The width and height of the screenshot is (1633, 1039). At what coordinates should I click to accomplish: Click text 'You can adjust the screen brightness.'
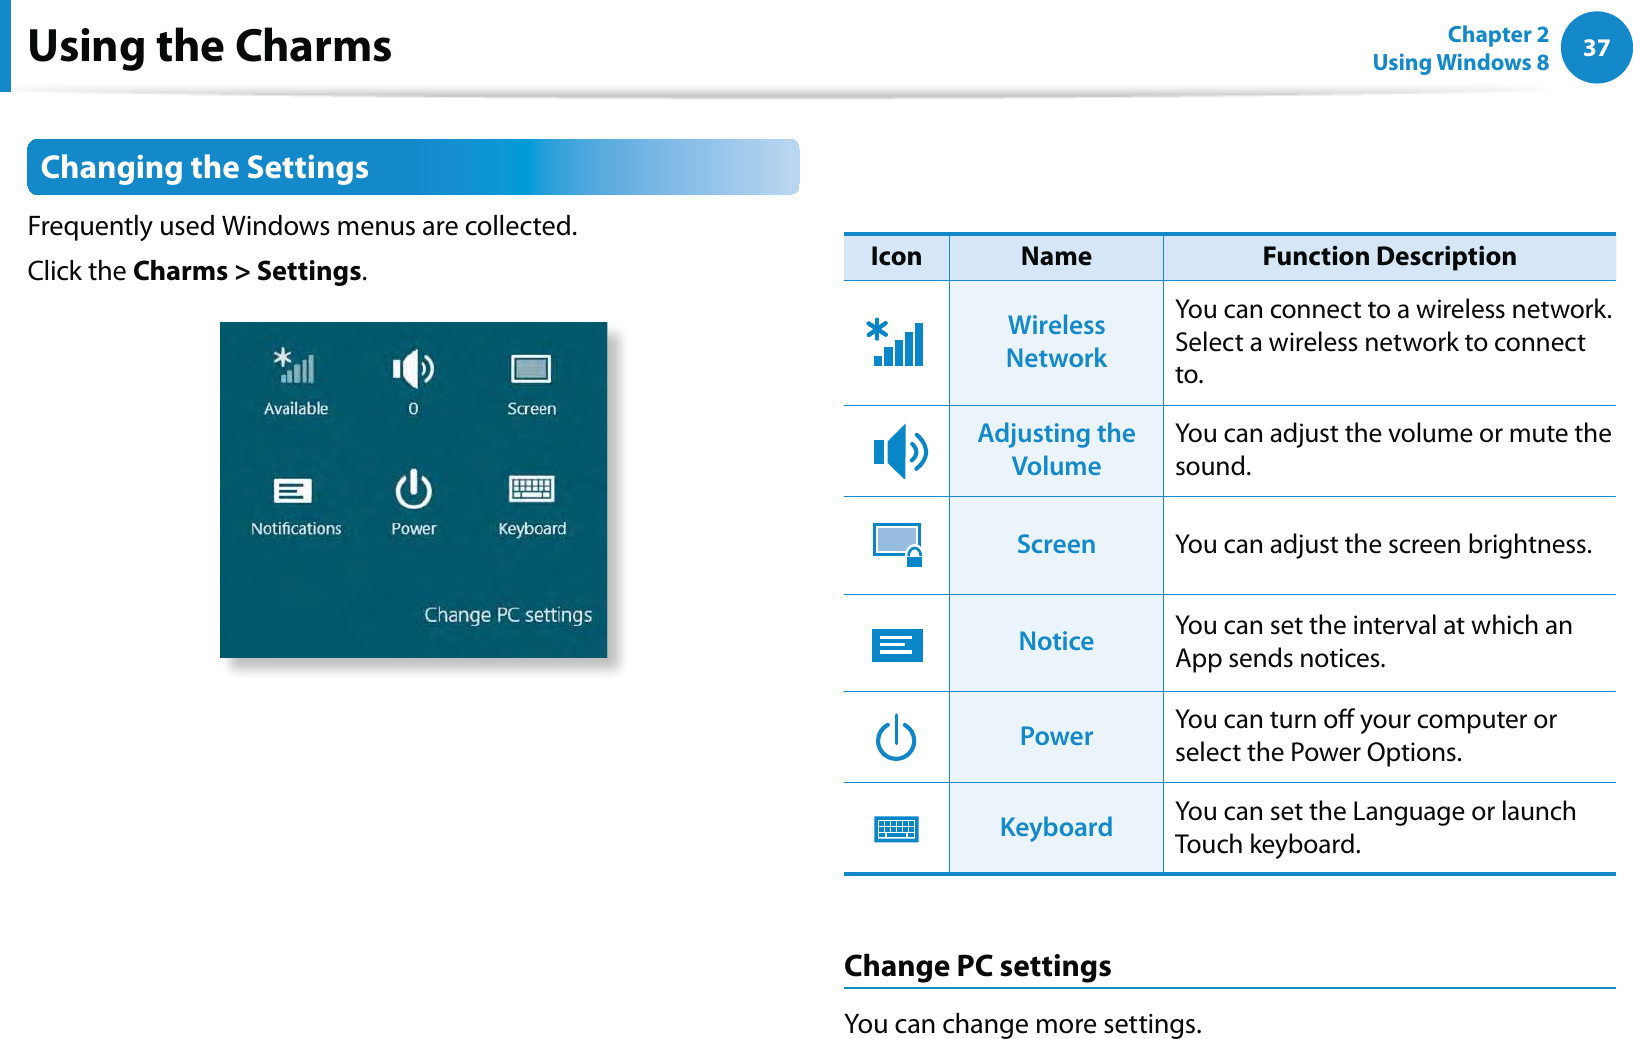(x=1383, y=544)
